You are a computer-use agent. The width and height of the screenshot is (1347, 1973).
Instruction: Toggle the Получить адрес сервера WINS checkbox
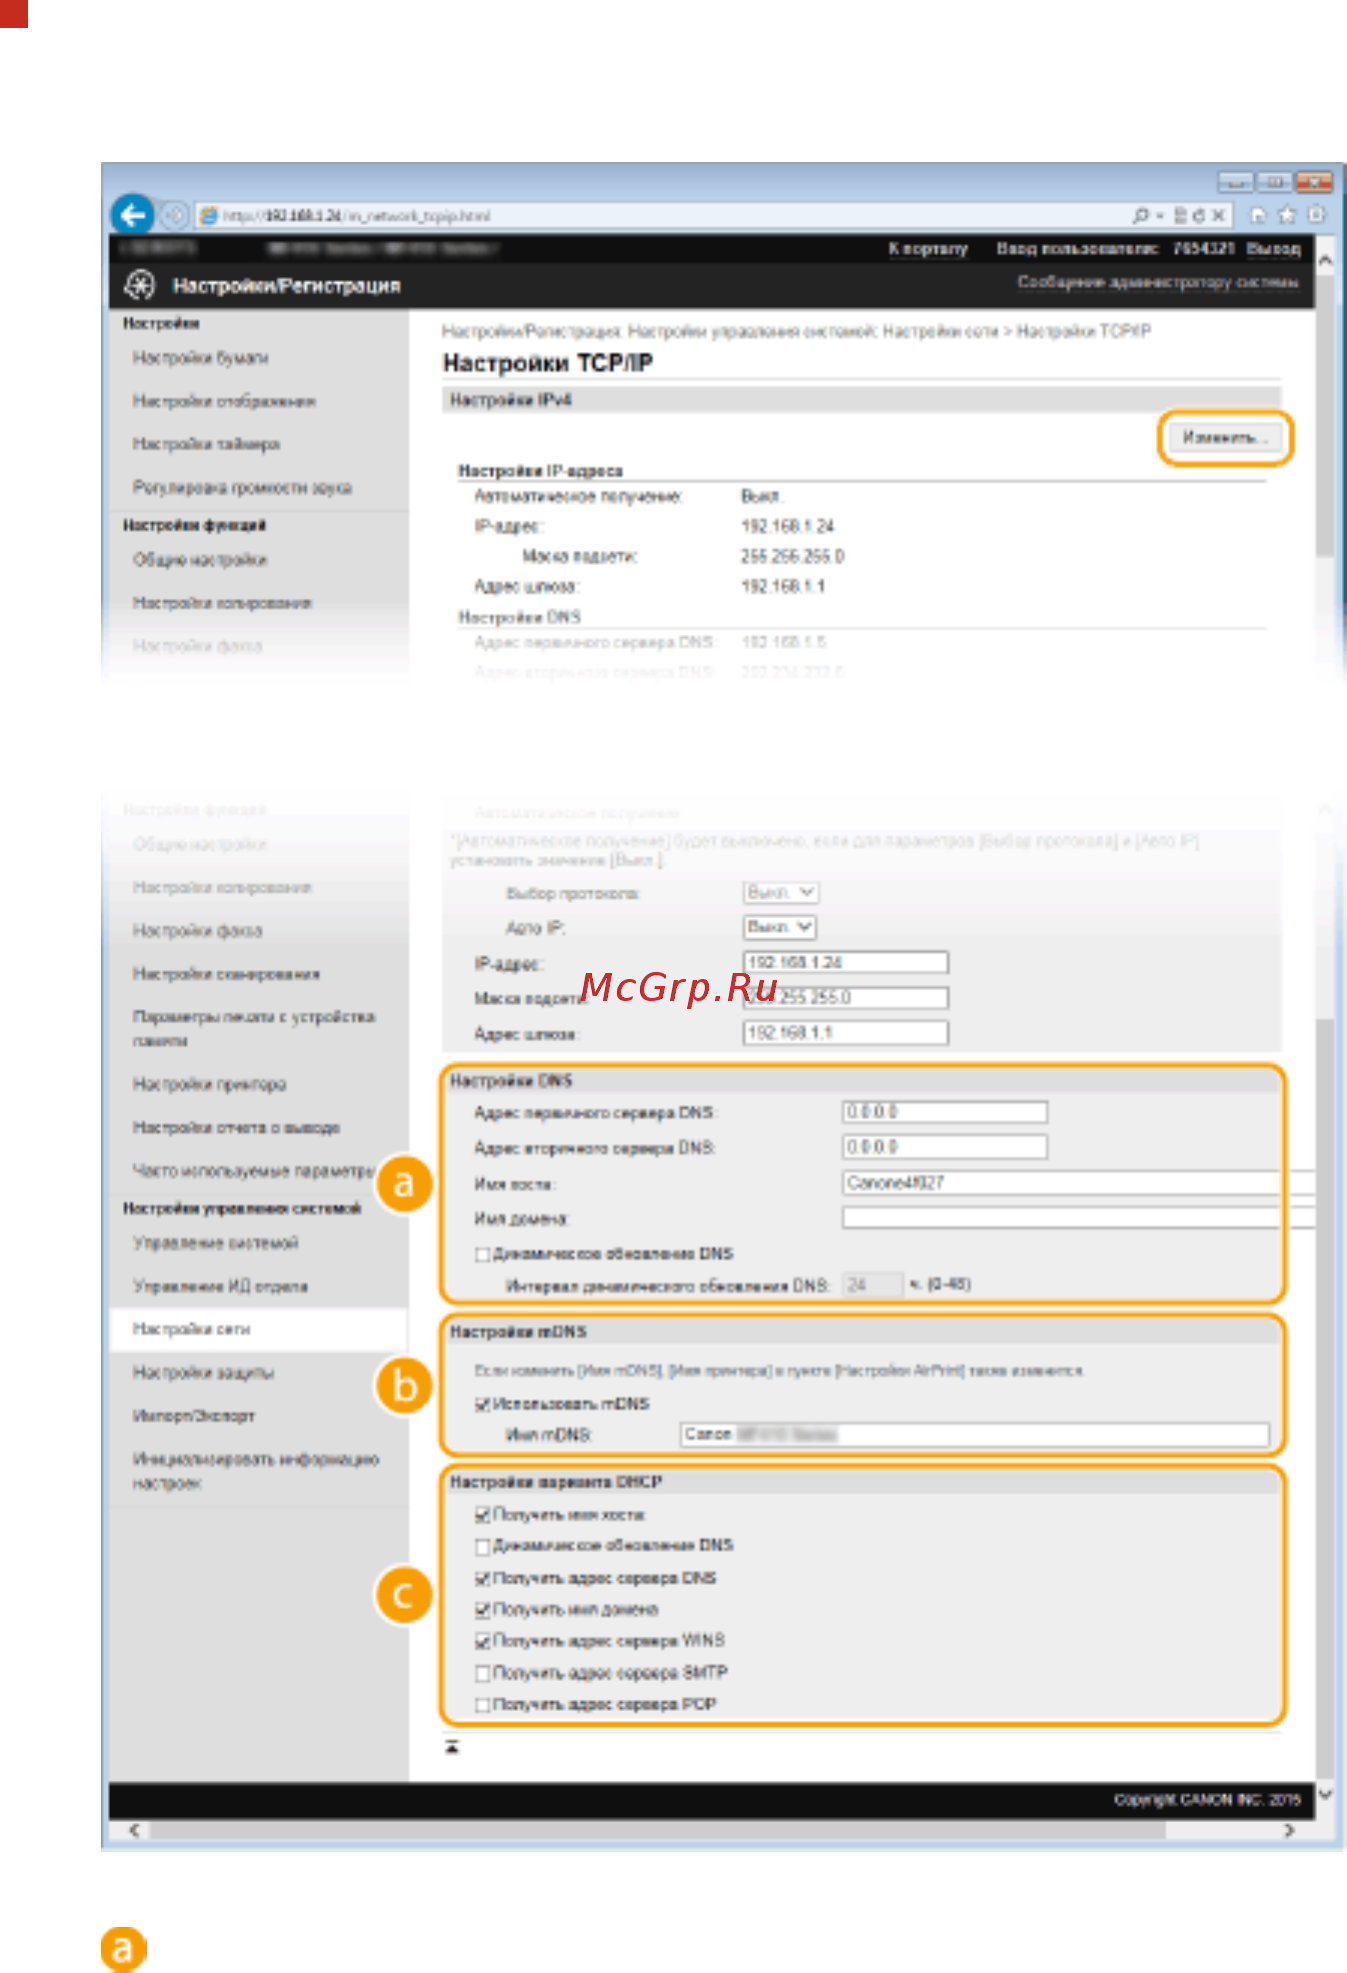(483, 1641)
